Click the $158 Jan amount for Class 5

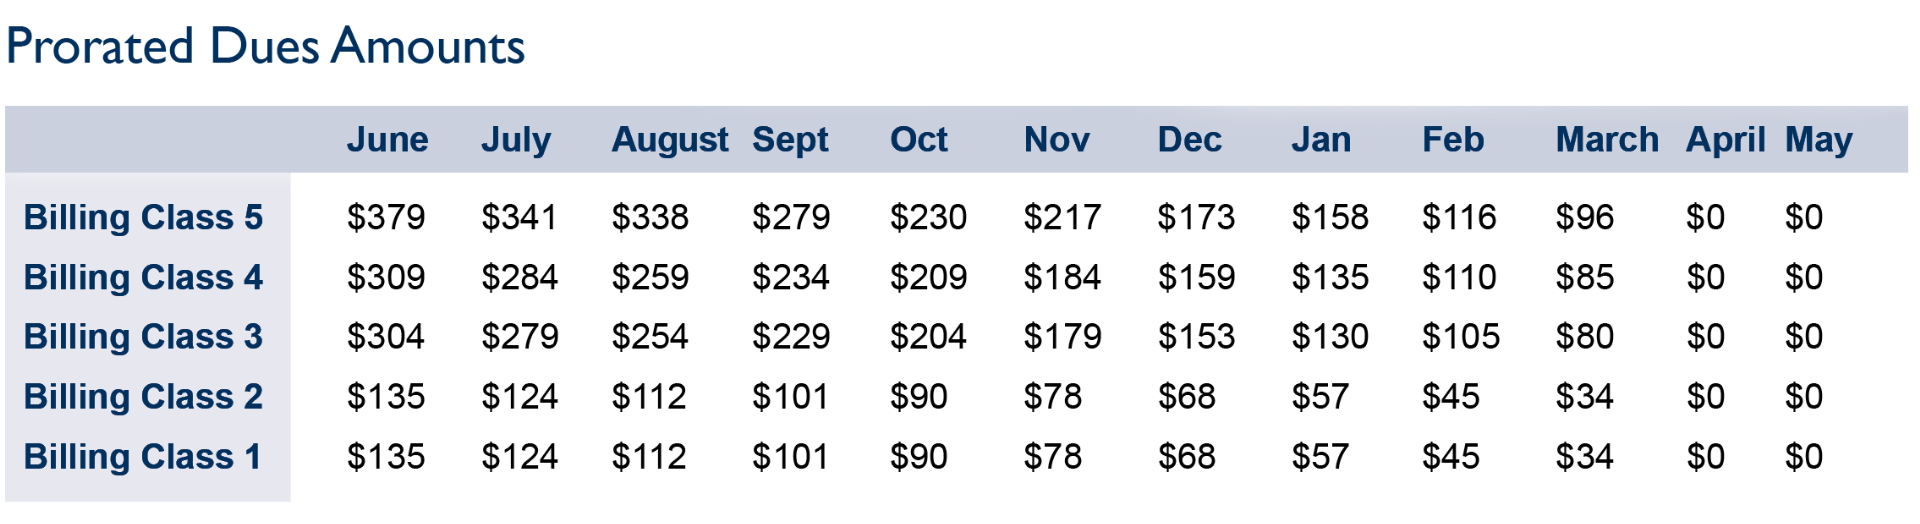click(x=1330, y=217)
